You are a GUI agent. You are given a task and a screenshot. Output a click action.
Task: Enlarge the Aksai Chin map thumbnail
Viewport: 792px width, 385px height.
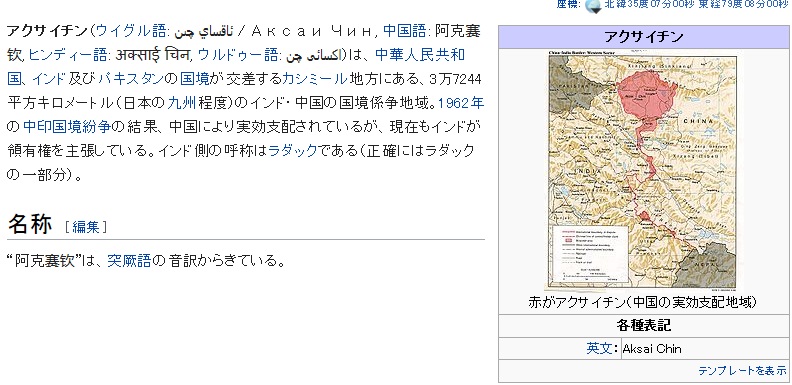(x=643, y=170)
